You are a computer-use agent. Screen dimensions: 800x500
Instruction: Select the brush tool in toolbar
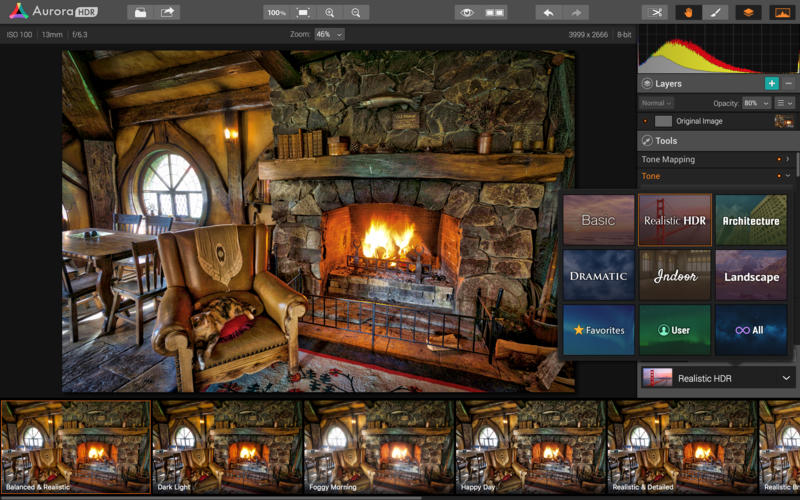point(714,12)
